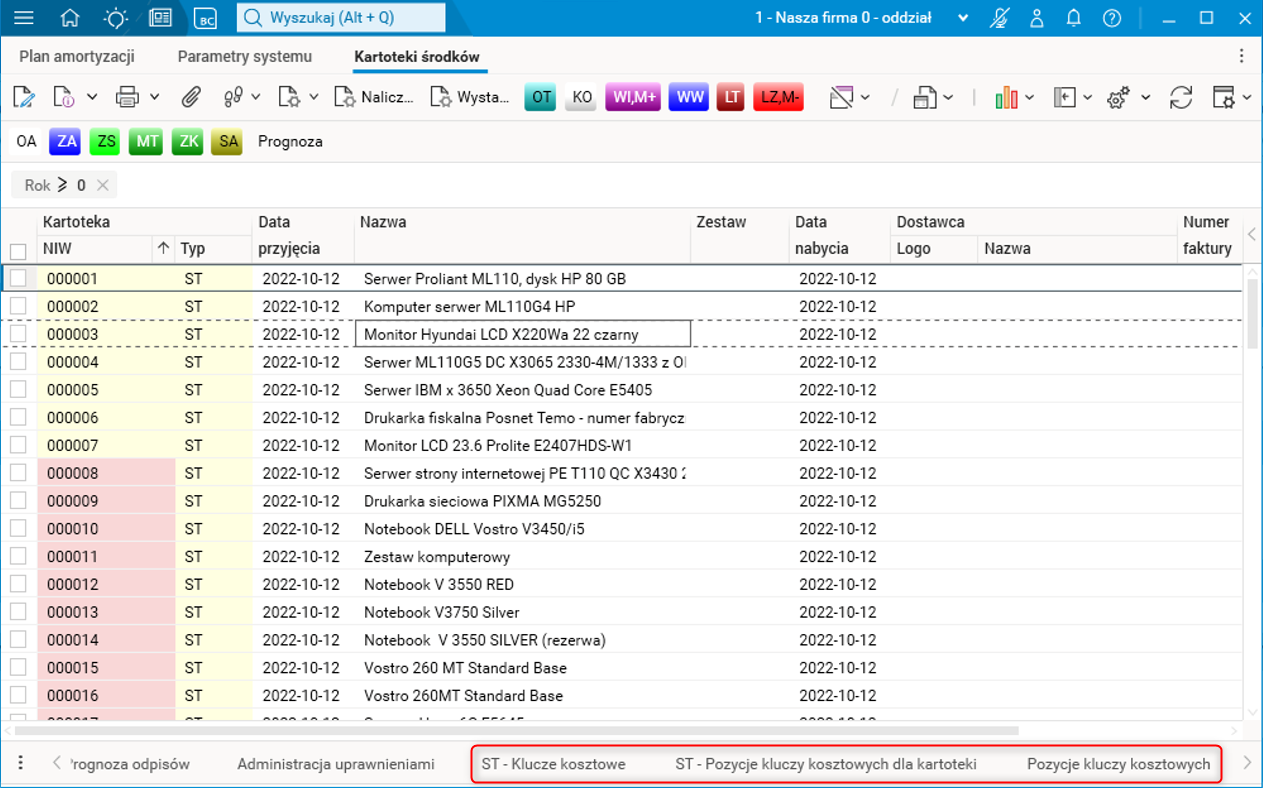Click the bar chart icon
Screen dimensions: 1263x788
pyautogui.click(x=1006, y=97)
